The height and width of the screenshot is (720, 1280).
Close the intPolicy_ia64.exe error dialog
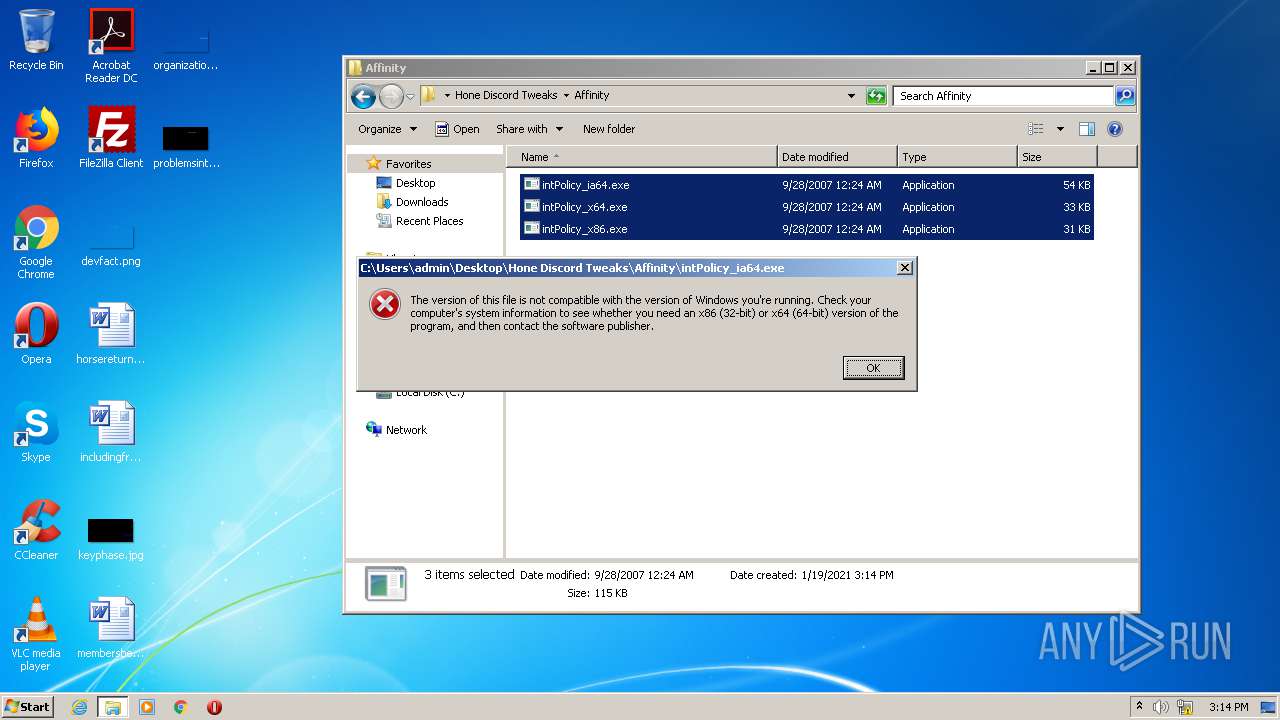904,268
